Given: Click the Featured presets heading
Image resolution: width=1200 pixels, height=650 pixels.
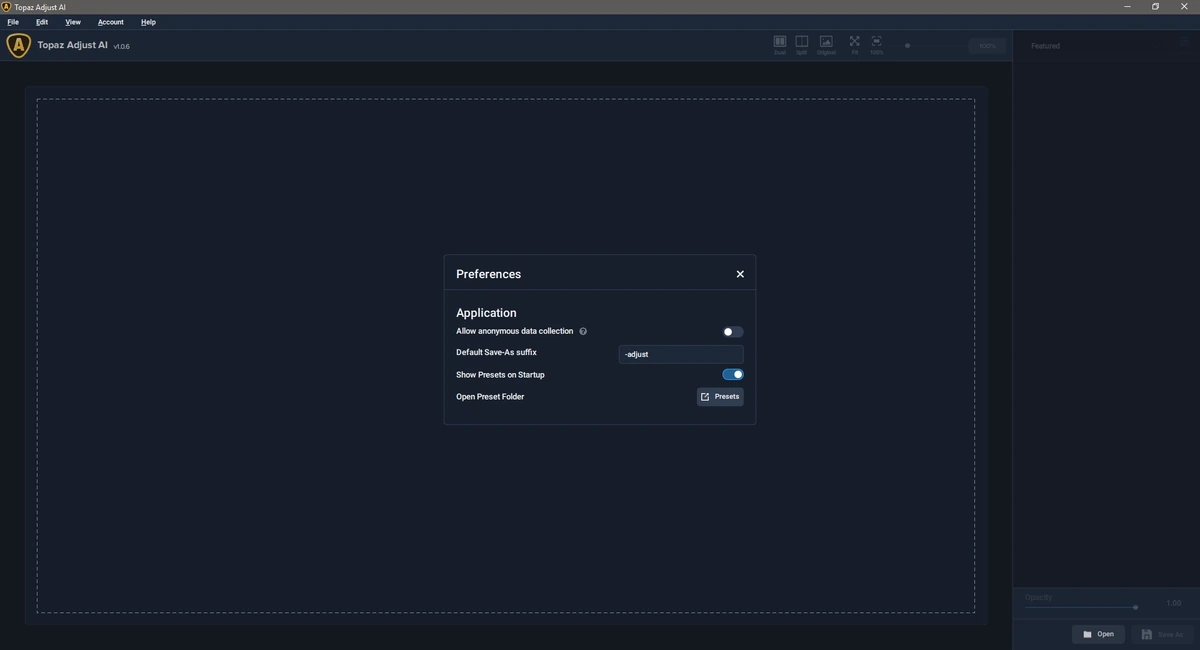Looking at the screenshot, I should [x=1046, y=46].
